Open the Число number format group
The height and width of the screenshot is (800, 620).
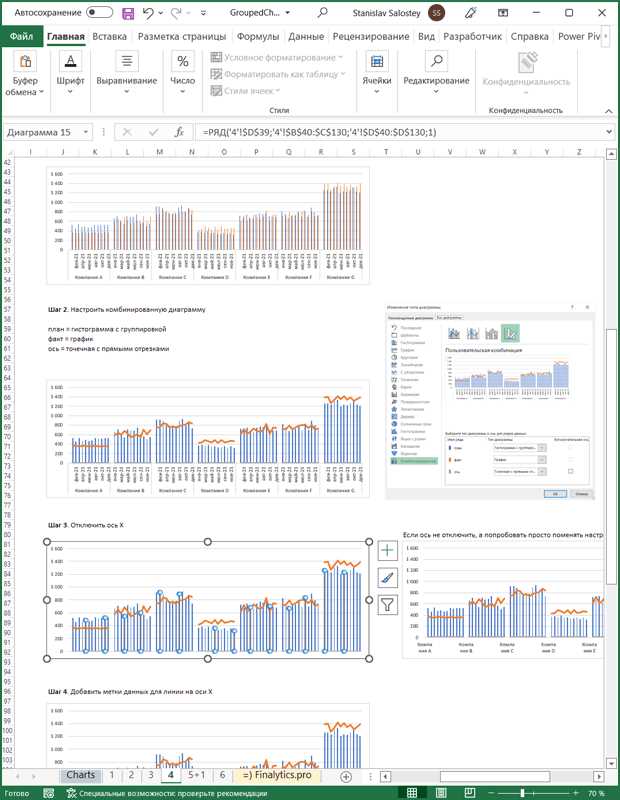[x=182, y=73]
